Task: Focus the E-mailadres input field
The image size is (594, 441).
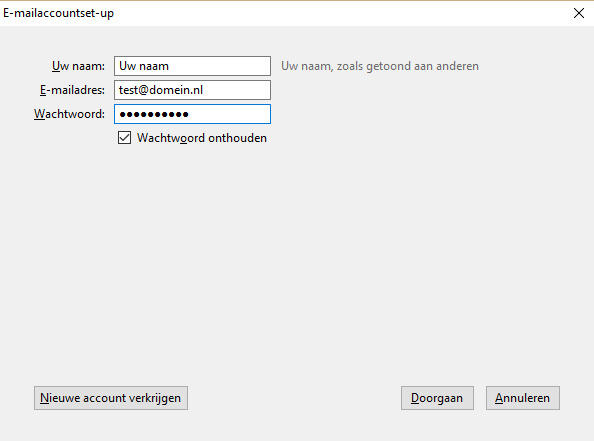Action: click(192, 90)
